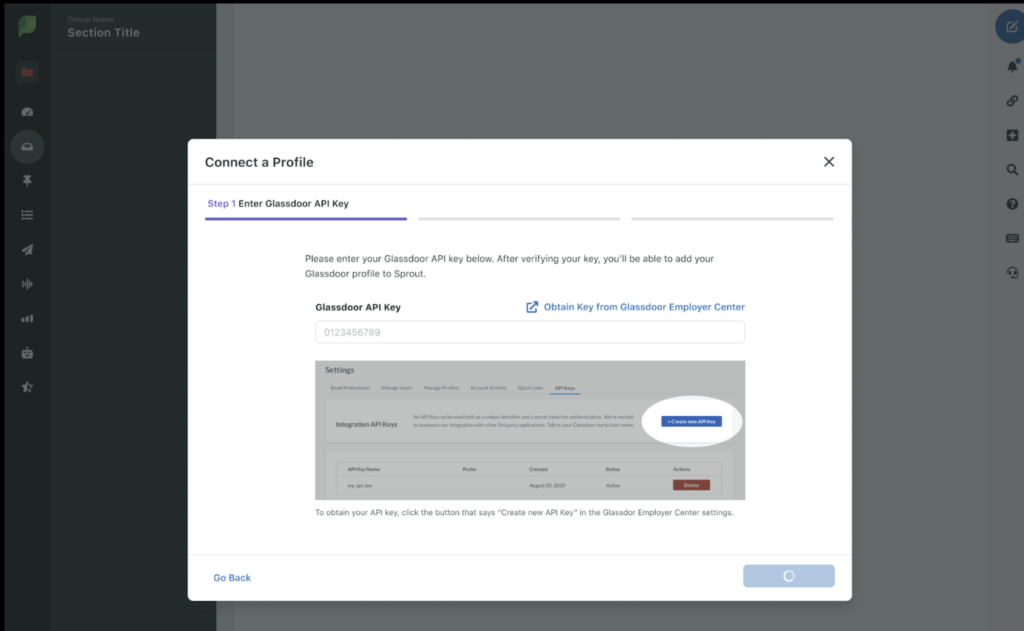Open the list icon in sidebar
1024x631 pixels.
pos(27,215)
